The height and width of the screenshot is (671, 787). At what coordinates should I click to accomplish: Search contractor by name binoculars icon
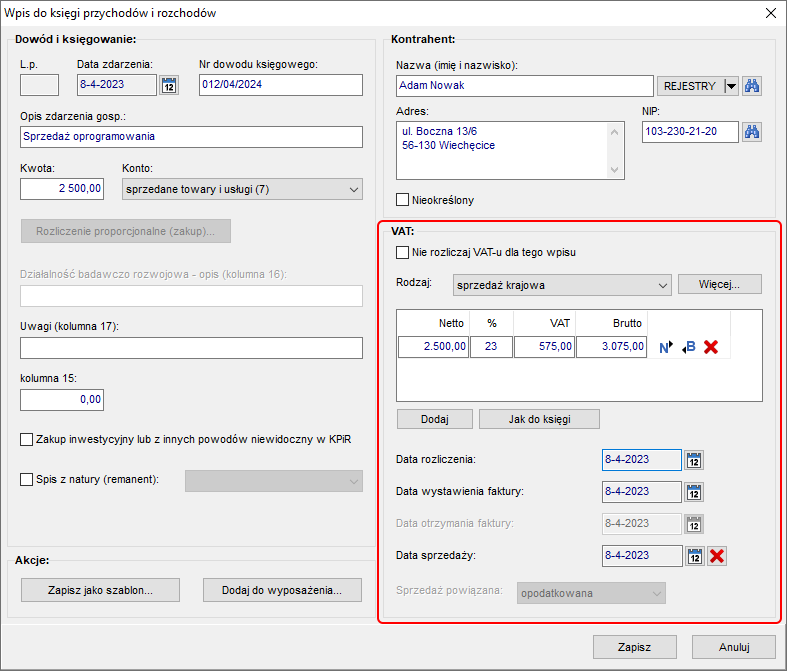tap(752, 86)
